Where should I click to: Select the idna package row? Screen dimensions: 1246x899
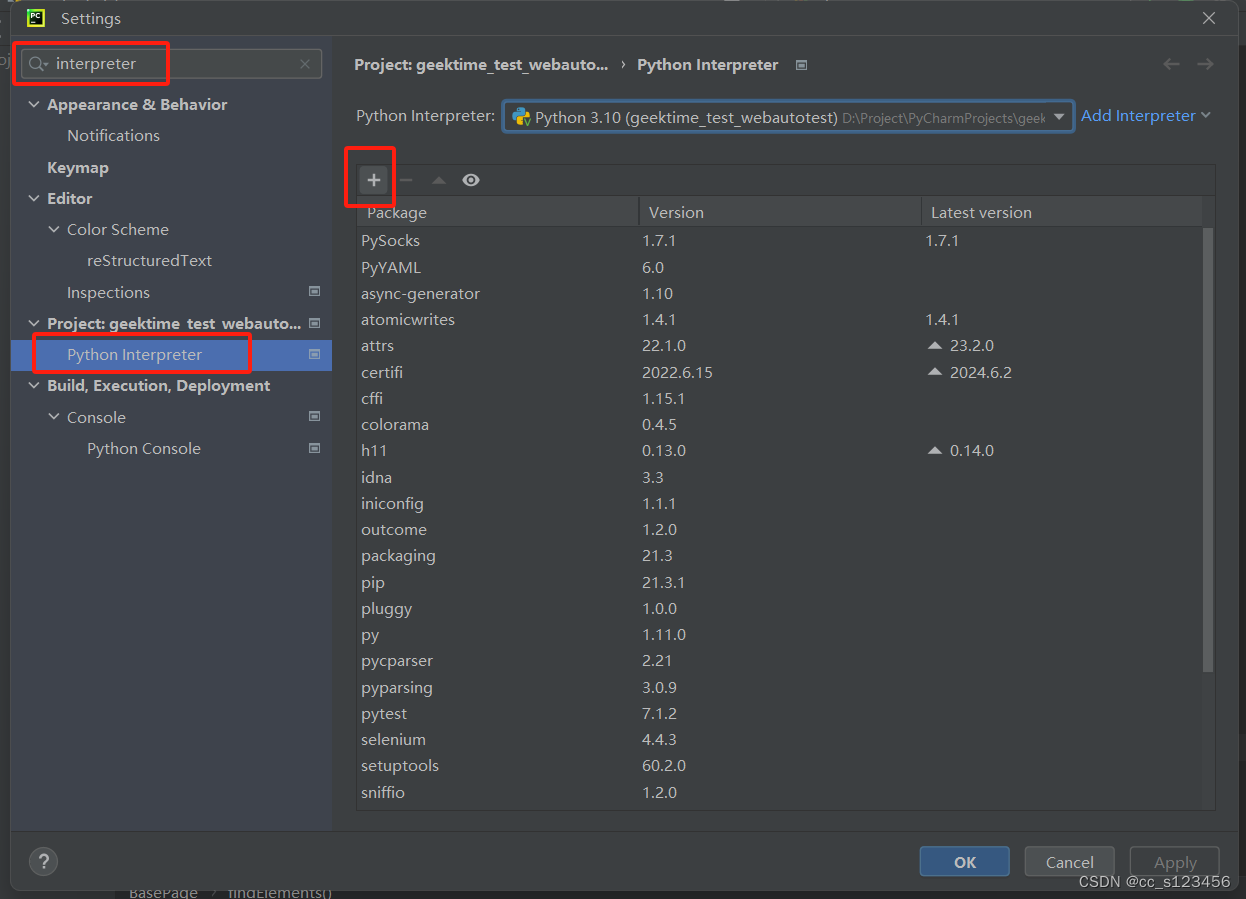[780, 477]
